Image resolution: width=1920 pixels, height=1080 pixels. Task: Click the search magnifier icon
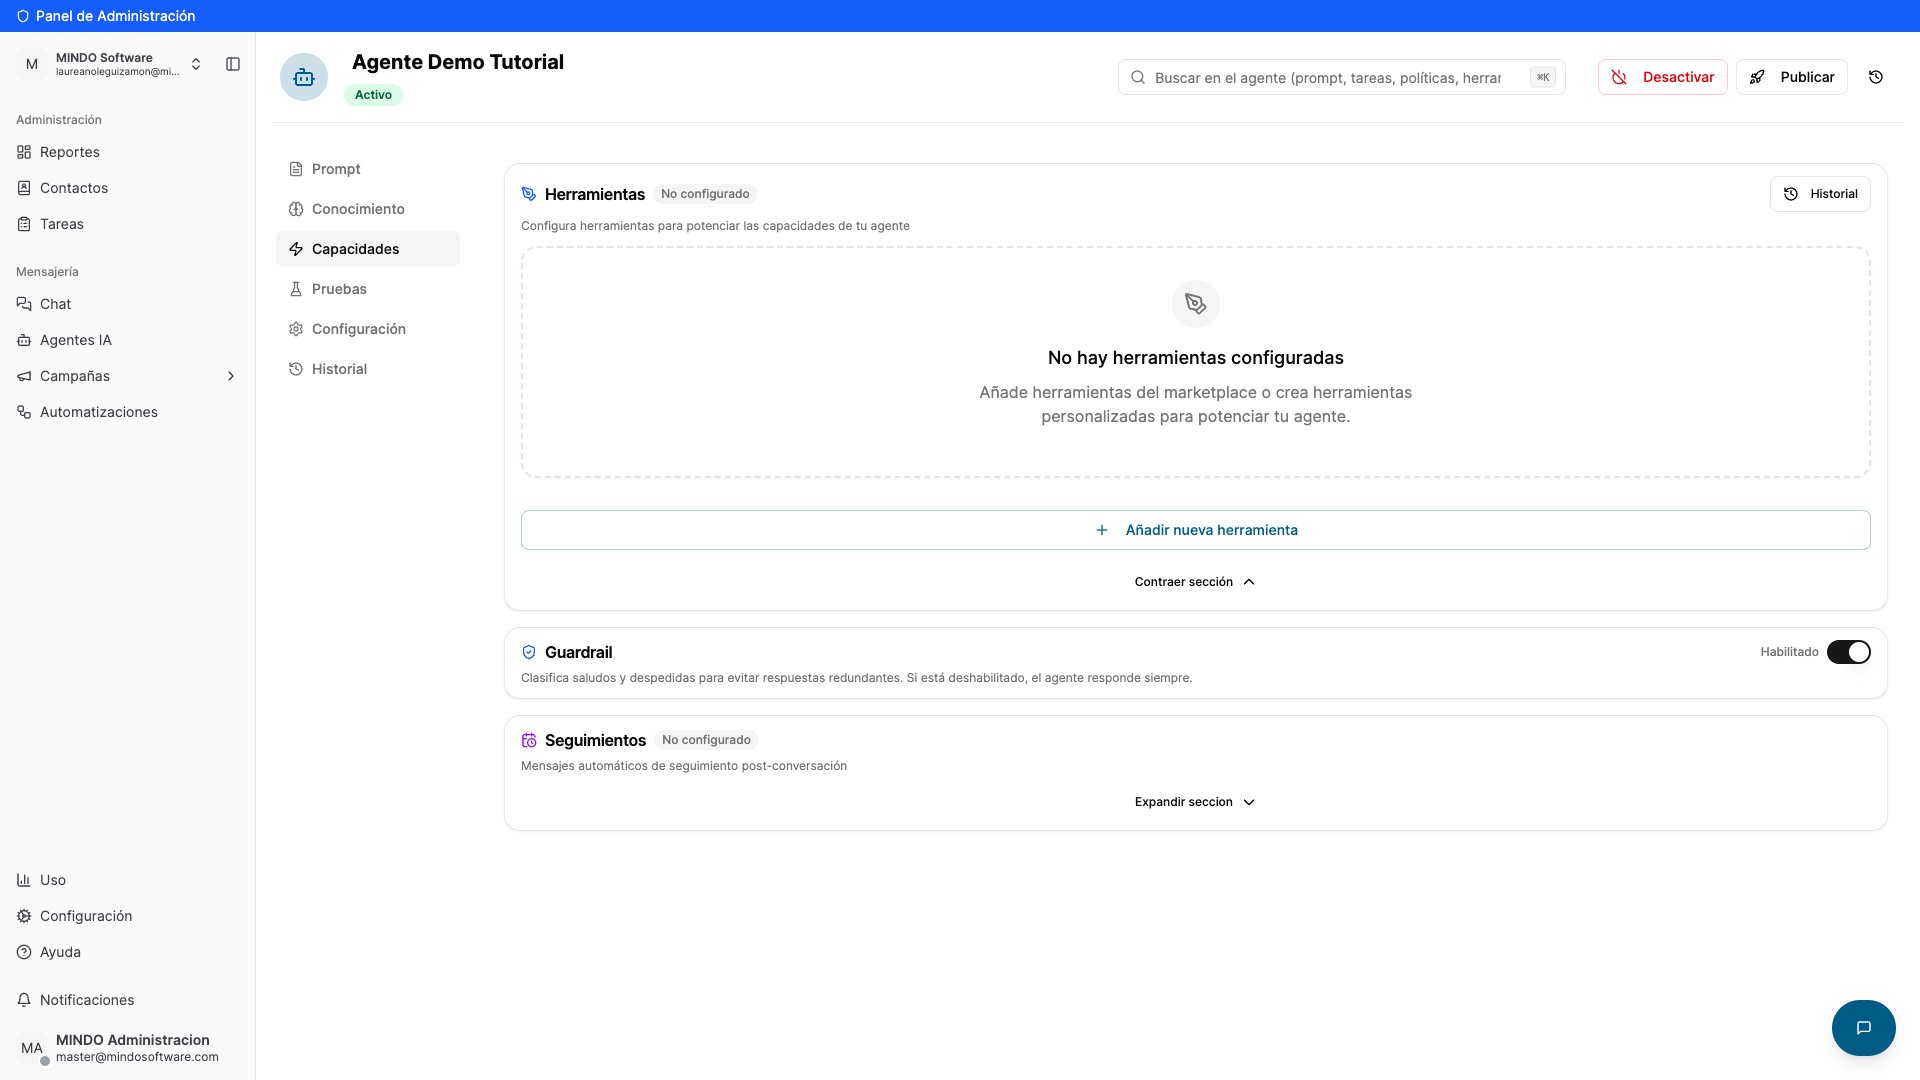coord(1138,77)
